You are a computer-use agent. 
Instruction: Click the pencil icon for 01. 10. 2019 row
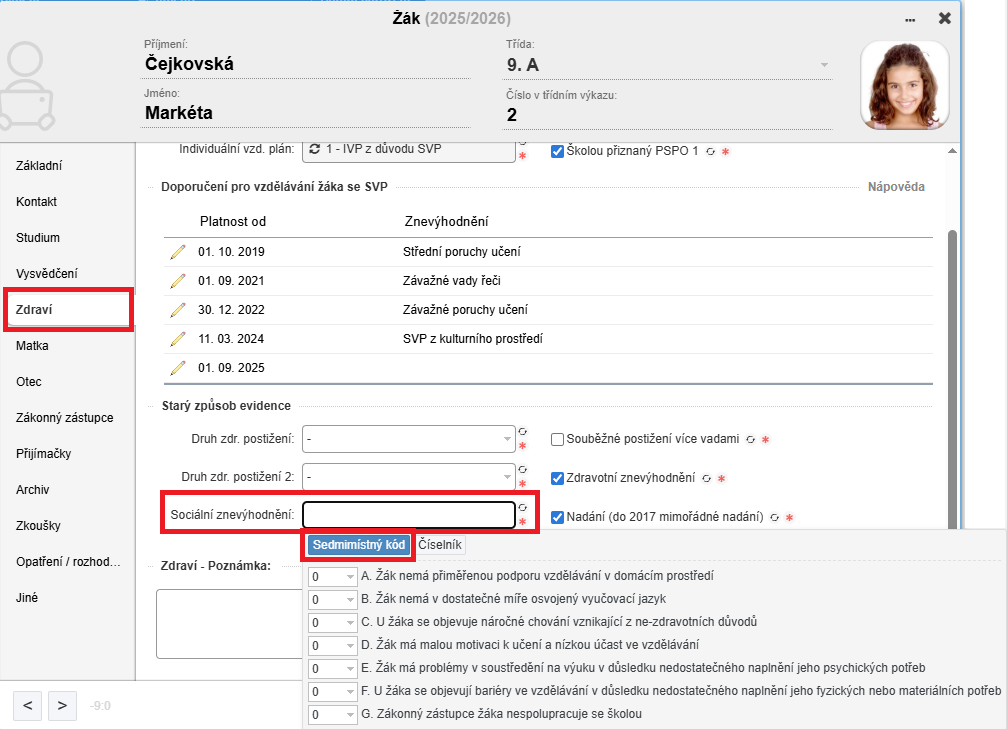point(178,252)
